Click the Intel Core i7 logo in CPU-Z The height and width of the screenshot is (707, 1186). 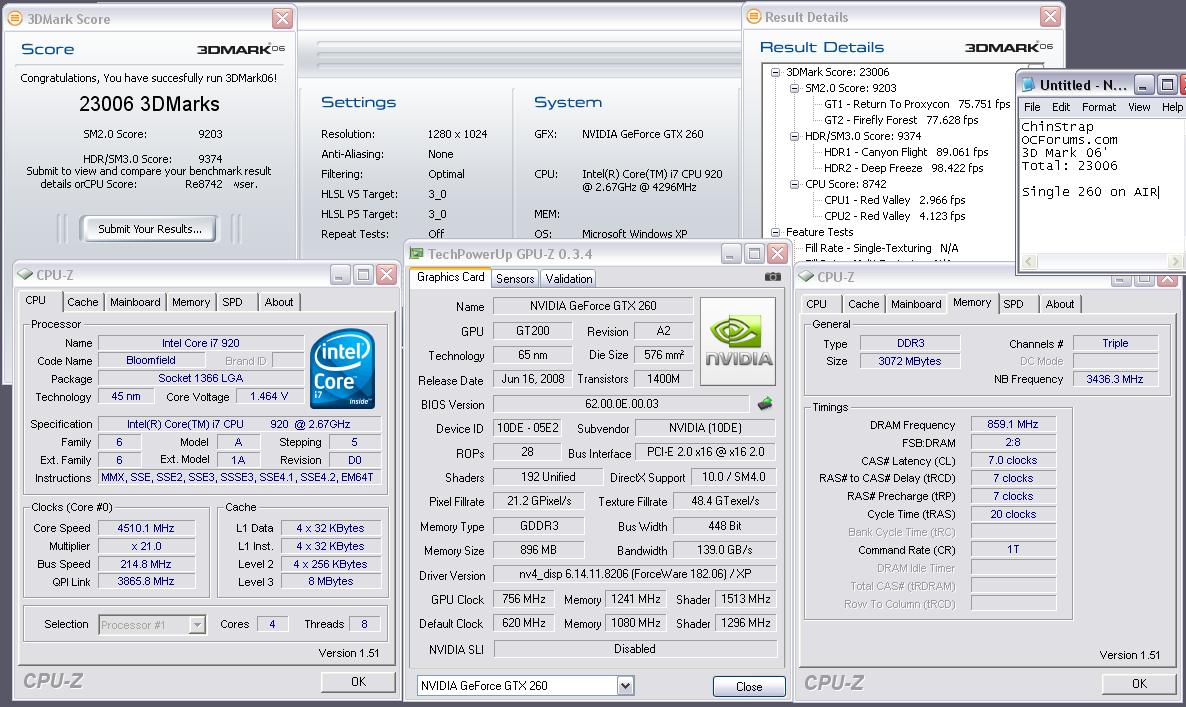(343, 368)
